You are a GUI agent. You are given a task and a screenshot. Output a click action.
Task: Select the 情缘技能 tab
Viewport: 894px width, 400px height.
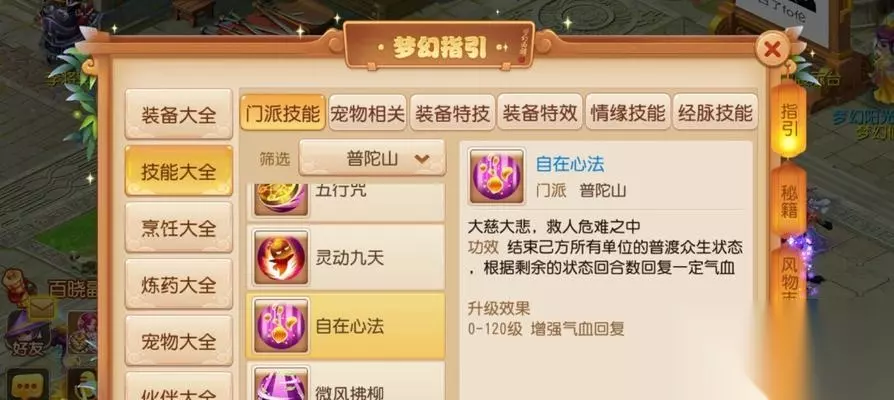click(628, 113)
